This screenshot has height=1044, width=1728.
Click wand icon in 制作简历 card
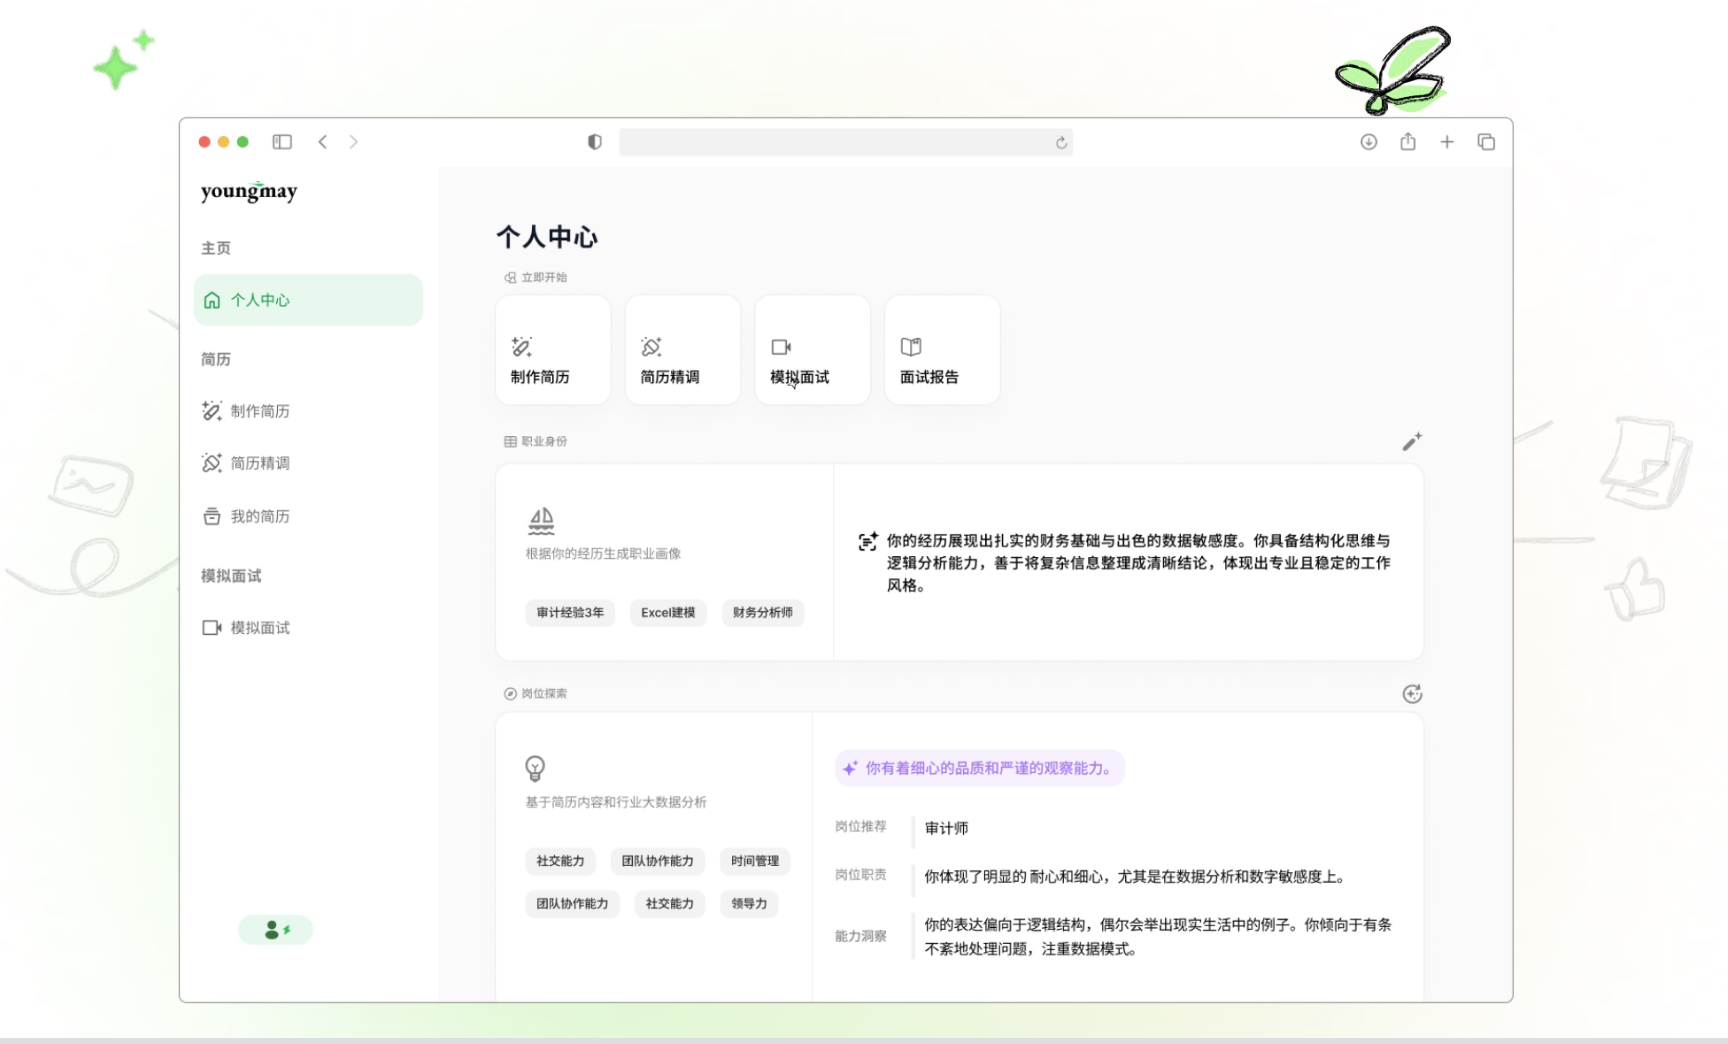click(x=522, y=347)
